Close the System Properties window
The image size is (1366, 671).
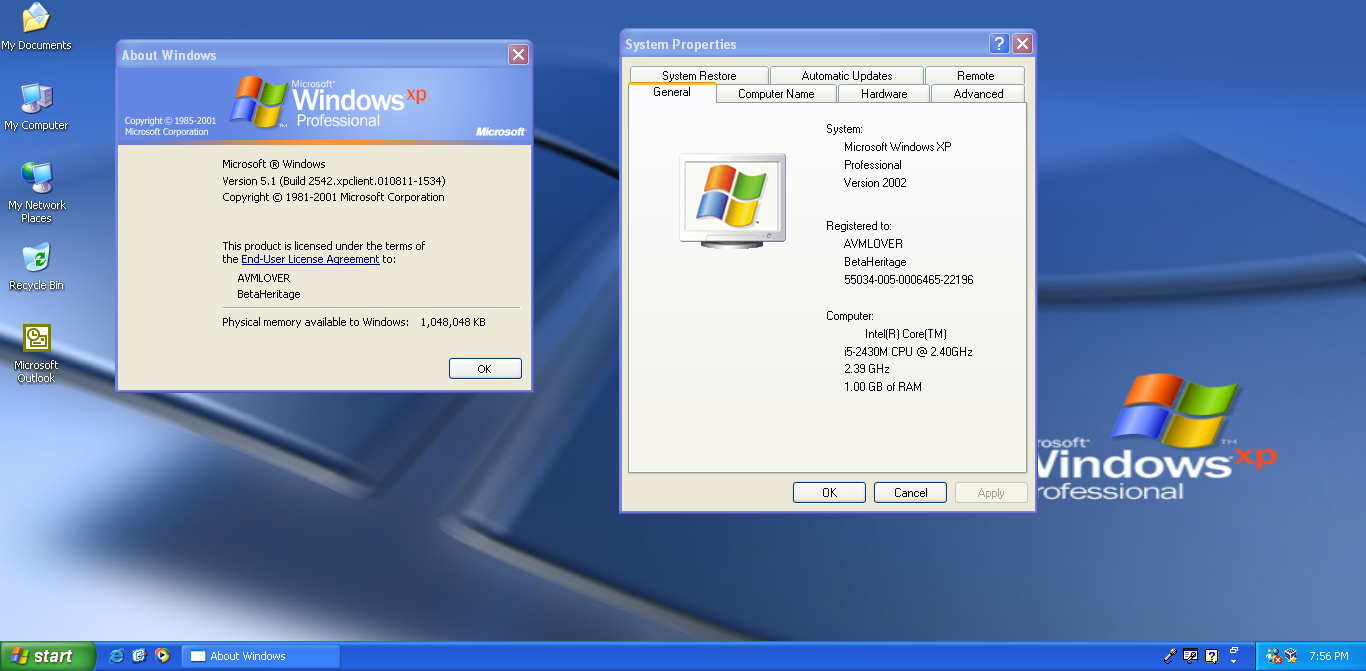[1022, 44]
